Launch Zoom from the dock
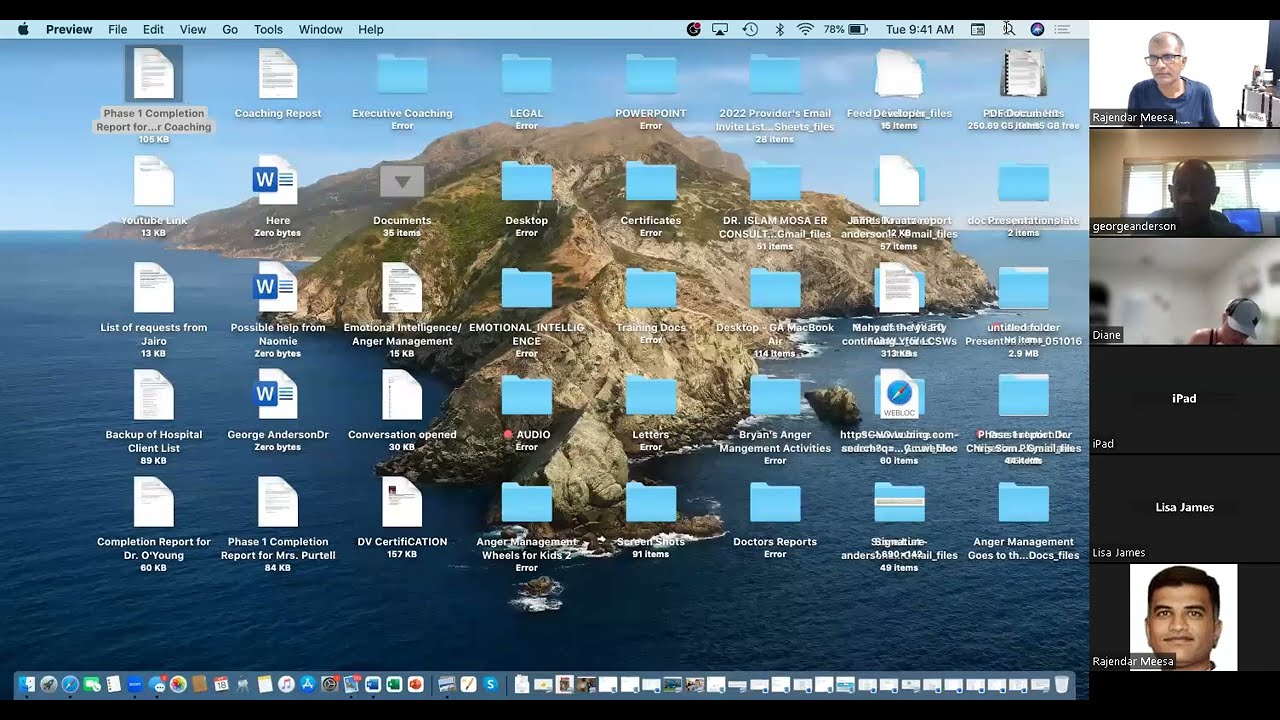This screenshot has height=720, width=1280. (x=135, y=685)
